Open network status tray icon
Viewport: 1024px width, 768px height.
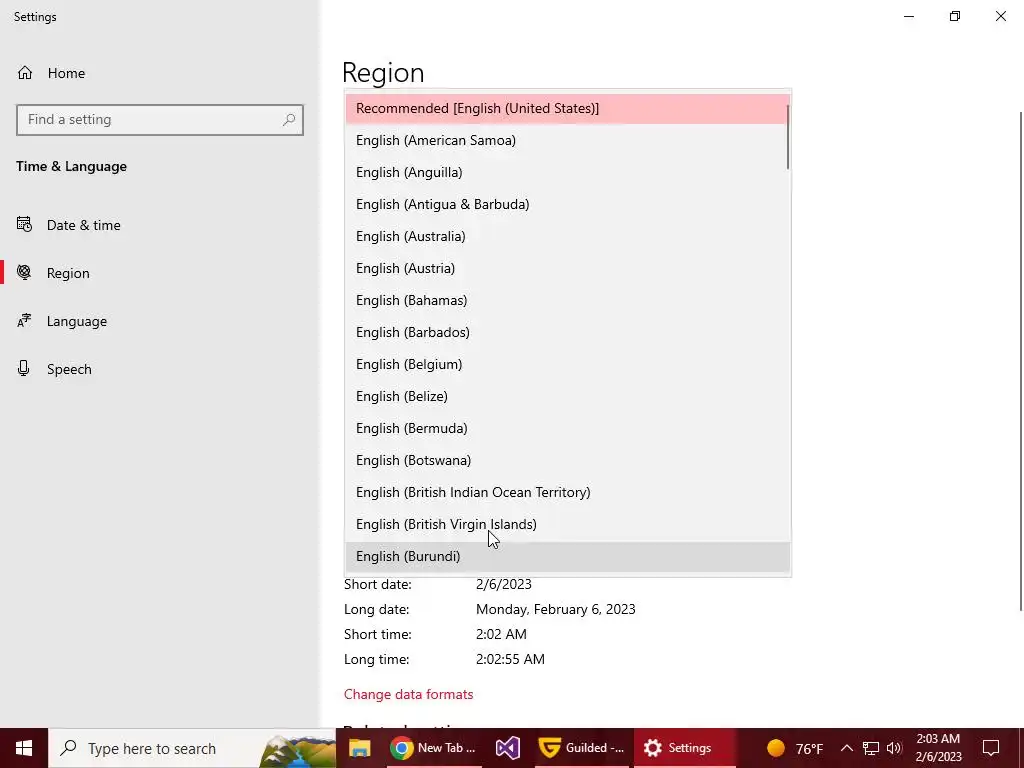point(871,748)
